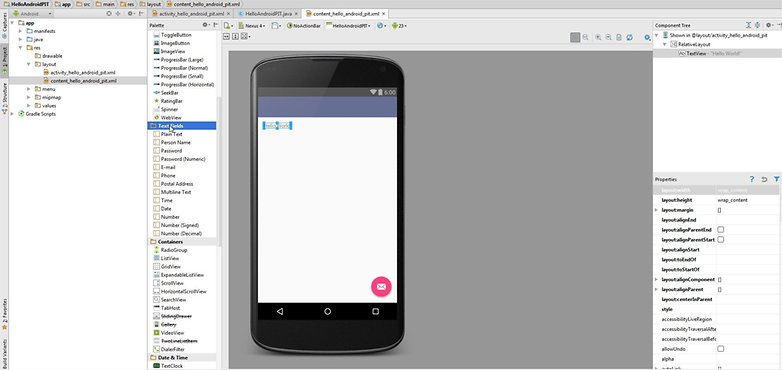The height and width of the screenshot is (370, 782).
Task: Toggle layout:alignParentStart checkbox
Action: (721, 240)
